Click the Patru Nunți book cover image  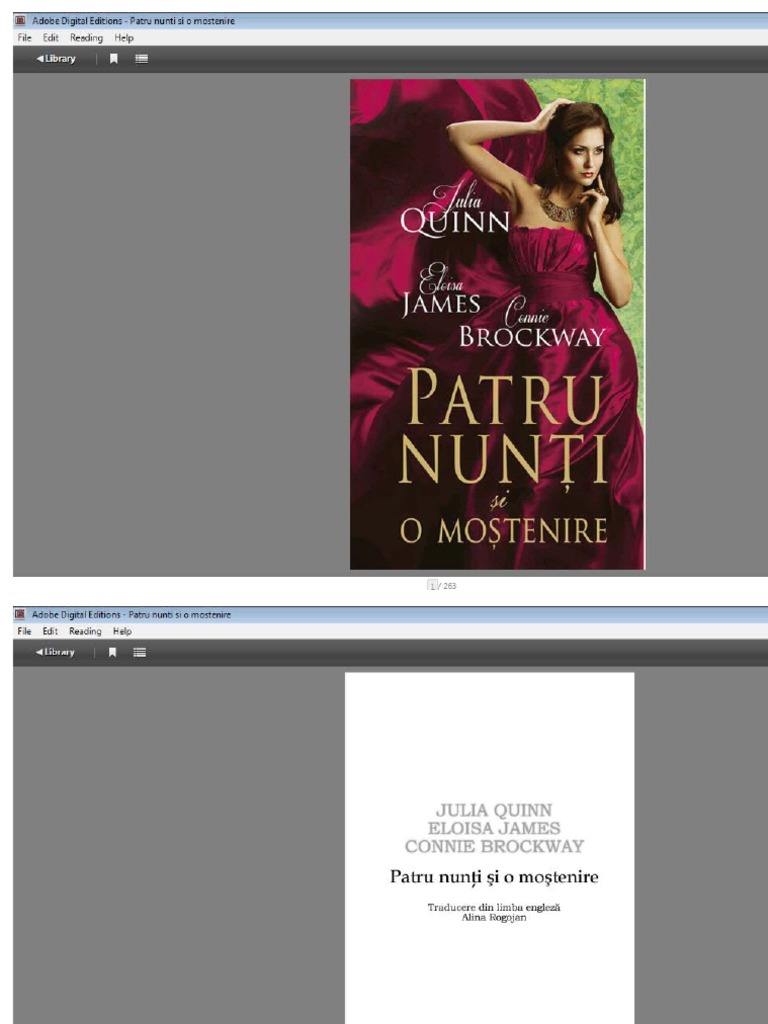[498, 325]
